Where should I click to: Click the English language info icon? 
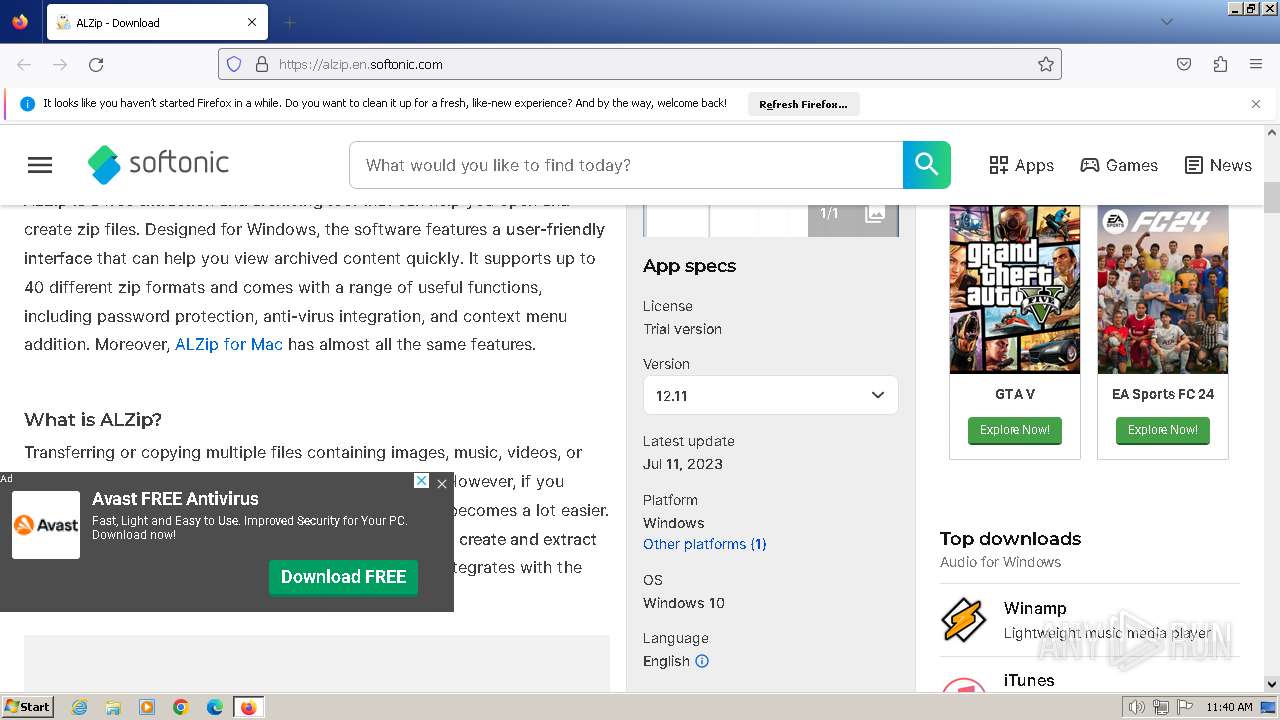pyautogui.click(x=702, y=661)
